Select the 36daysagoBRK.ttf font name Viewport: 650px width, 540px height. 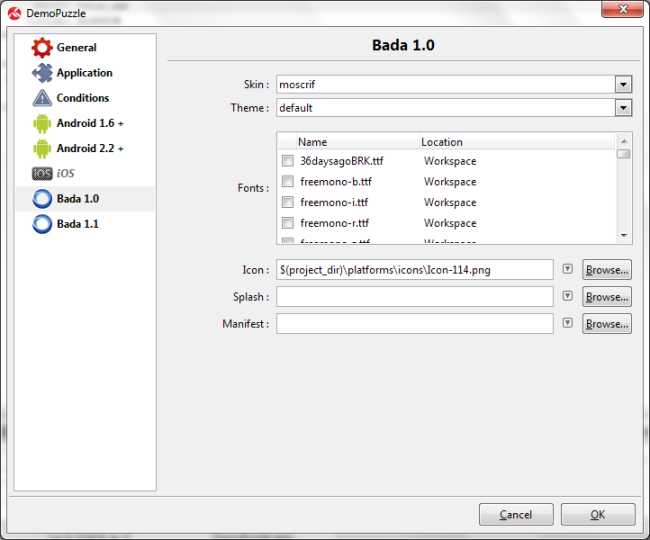342,161
